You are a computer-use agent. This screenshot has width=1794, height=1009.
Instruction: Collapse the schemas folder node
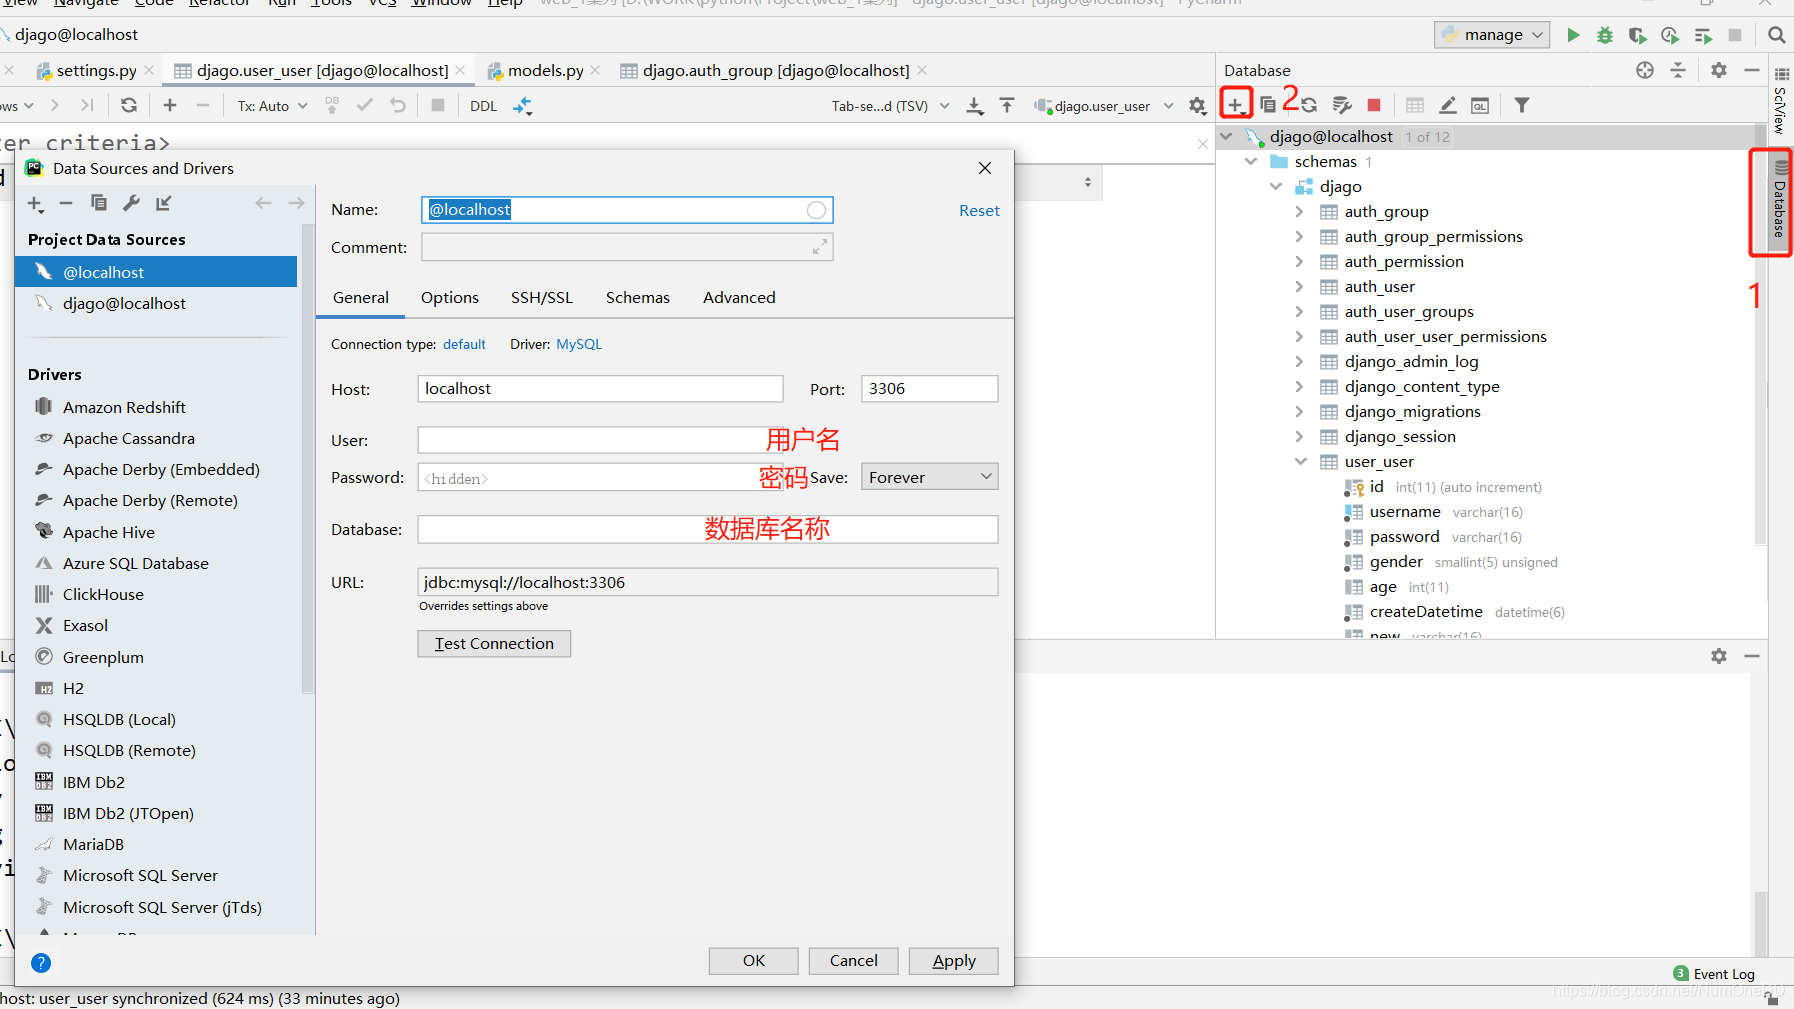pos(1250,162)
